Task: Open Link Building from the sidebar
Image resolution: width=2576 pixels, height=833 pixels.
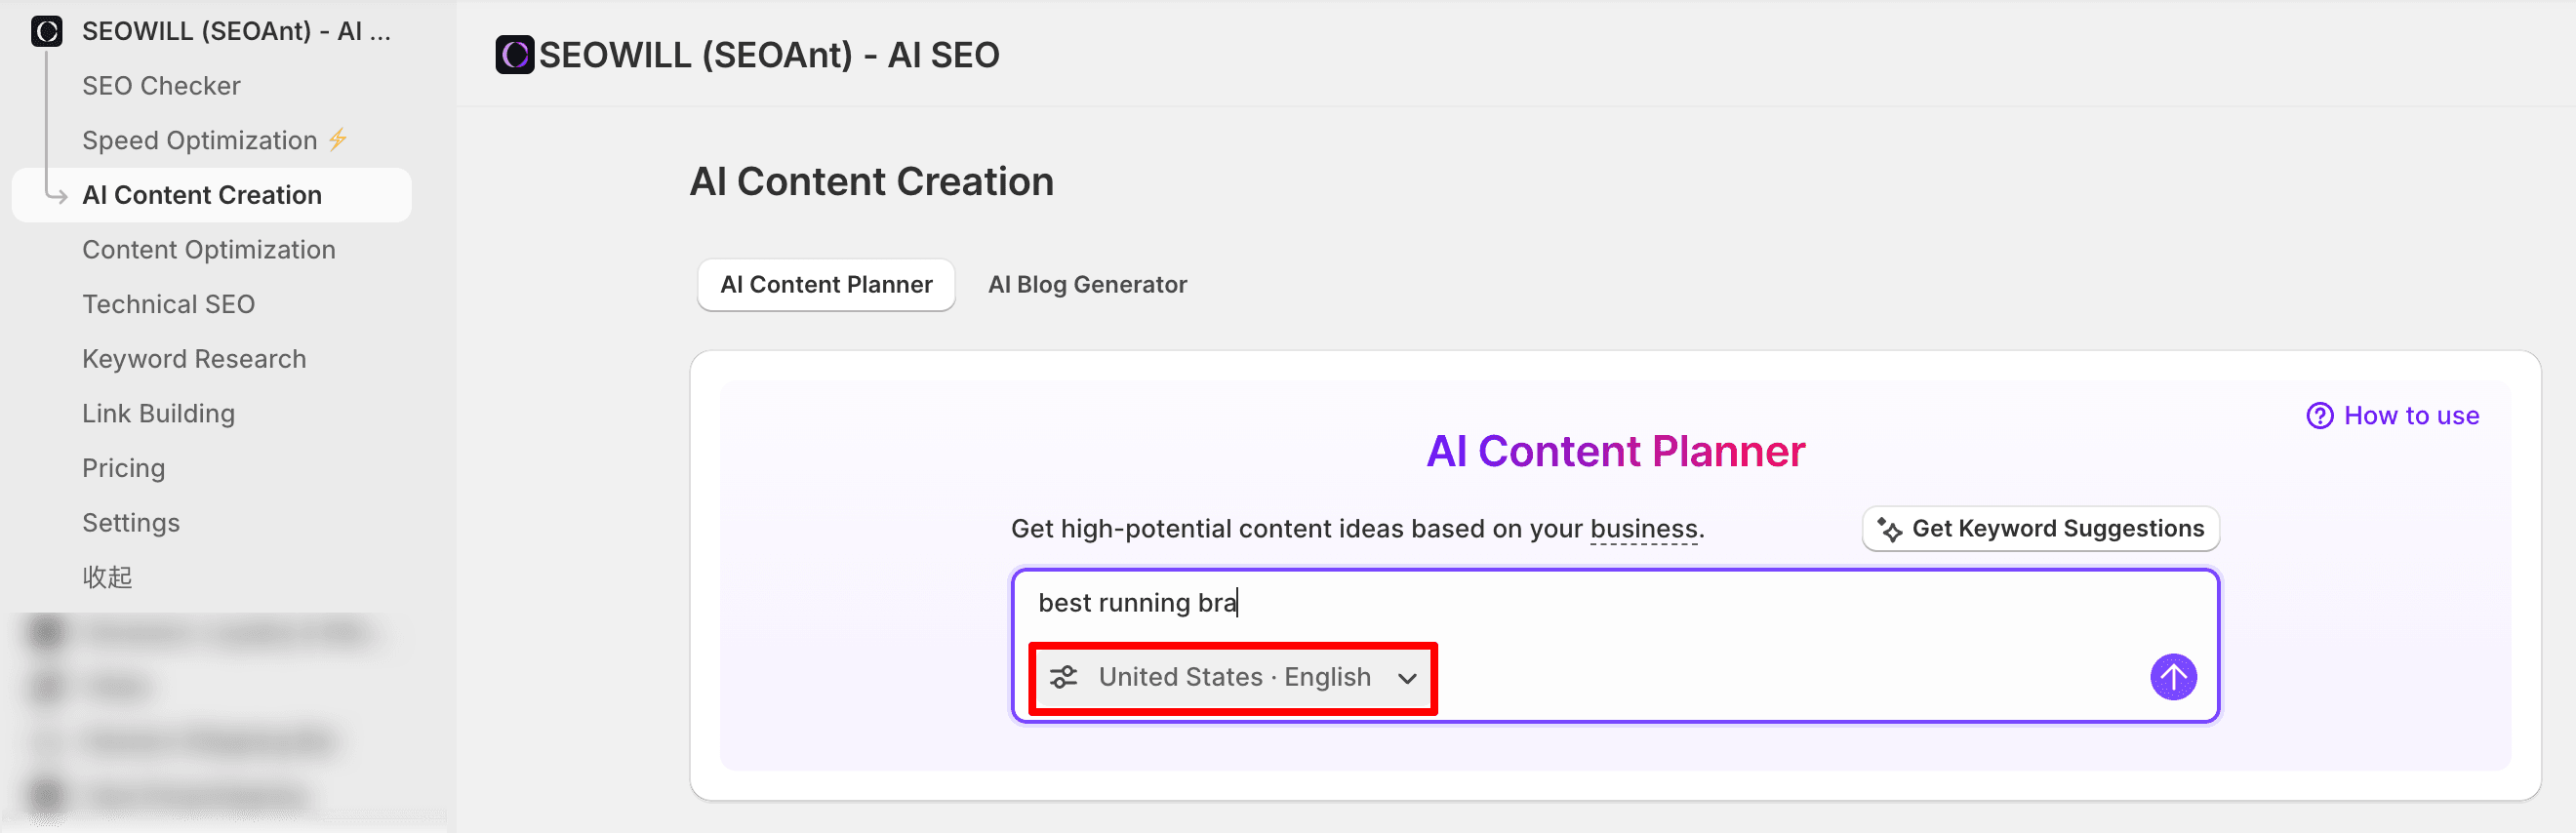Action: 158,414
